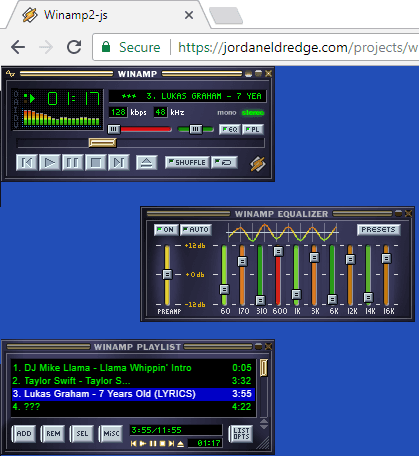The width and height of the screenshot is (419, 456).
Task: Click the spectrum visualizer in main window
Action: 61,117
